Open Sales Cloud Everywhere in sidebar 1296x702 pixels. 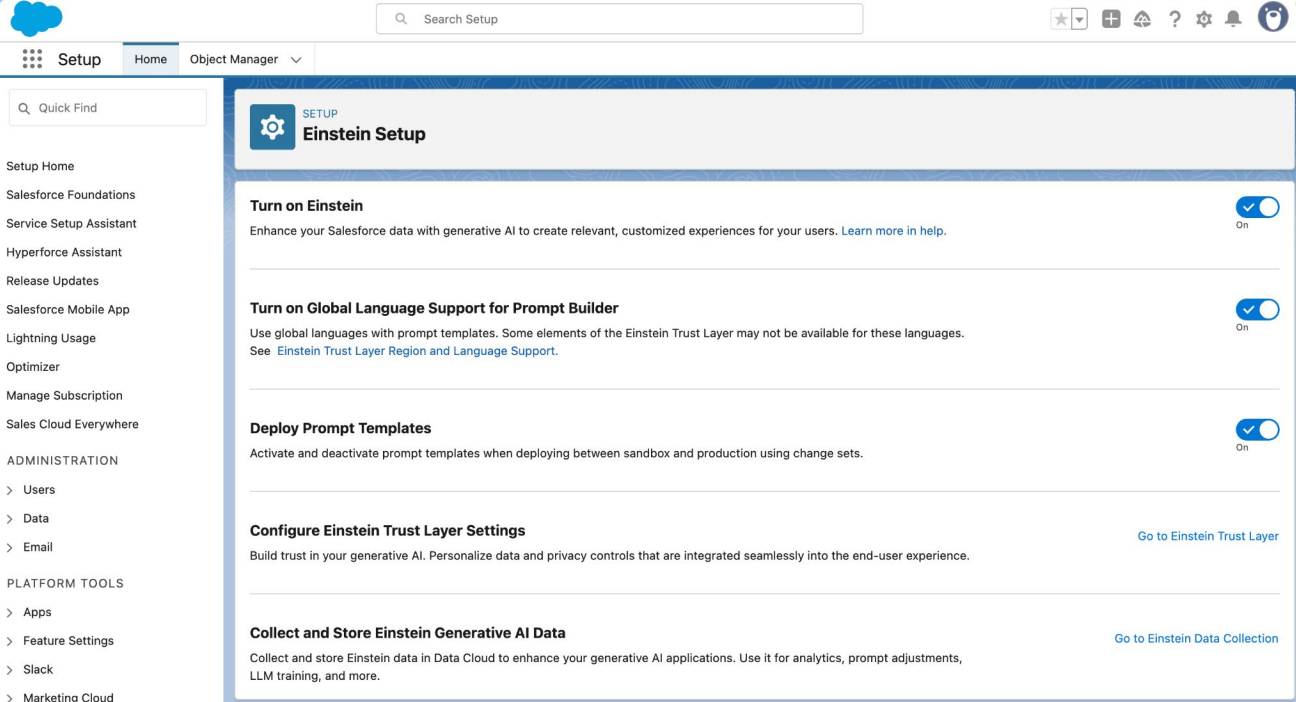72,424
